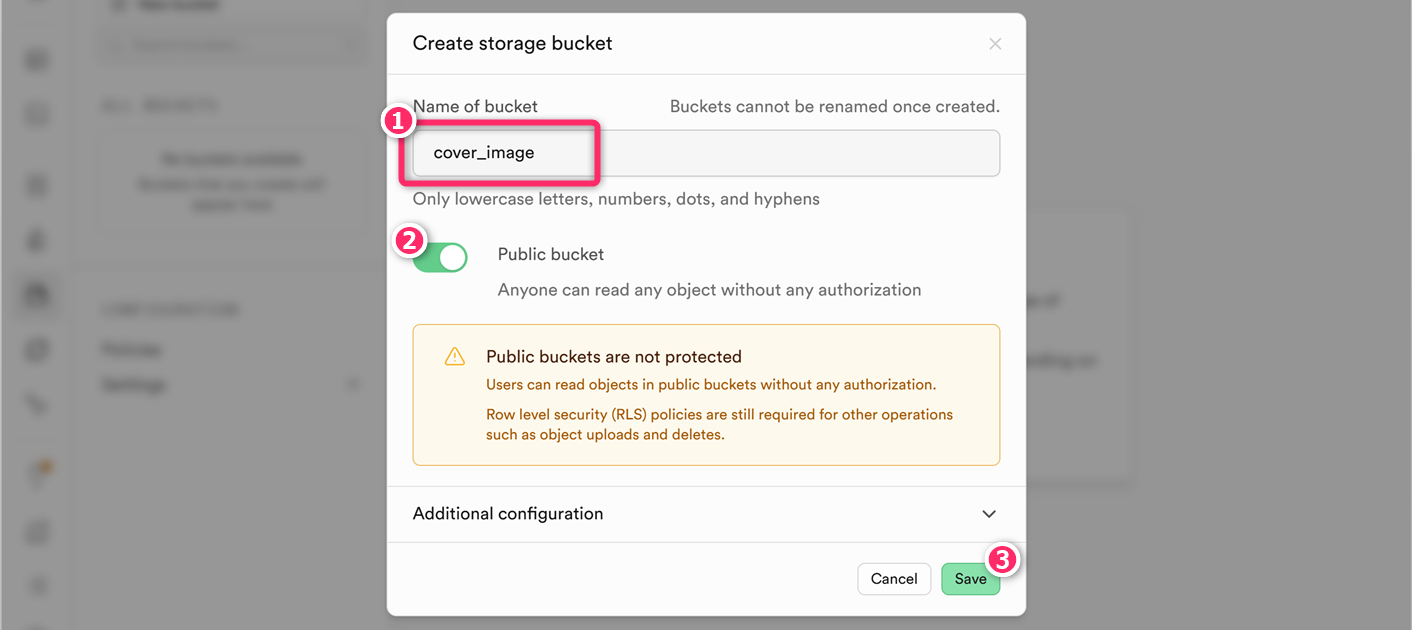Select Policies under Configuration
This screenshot has height=630, width=1412.
(132, 350)
